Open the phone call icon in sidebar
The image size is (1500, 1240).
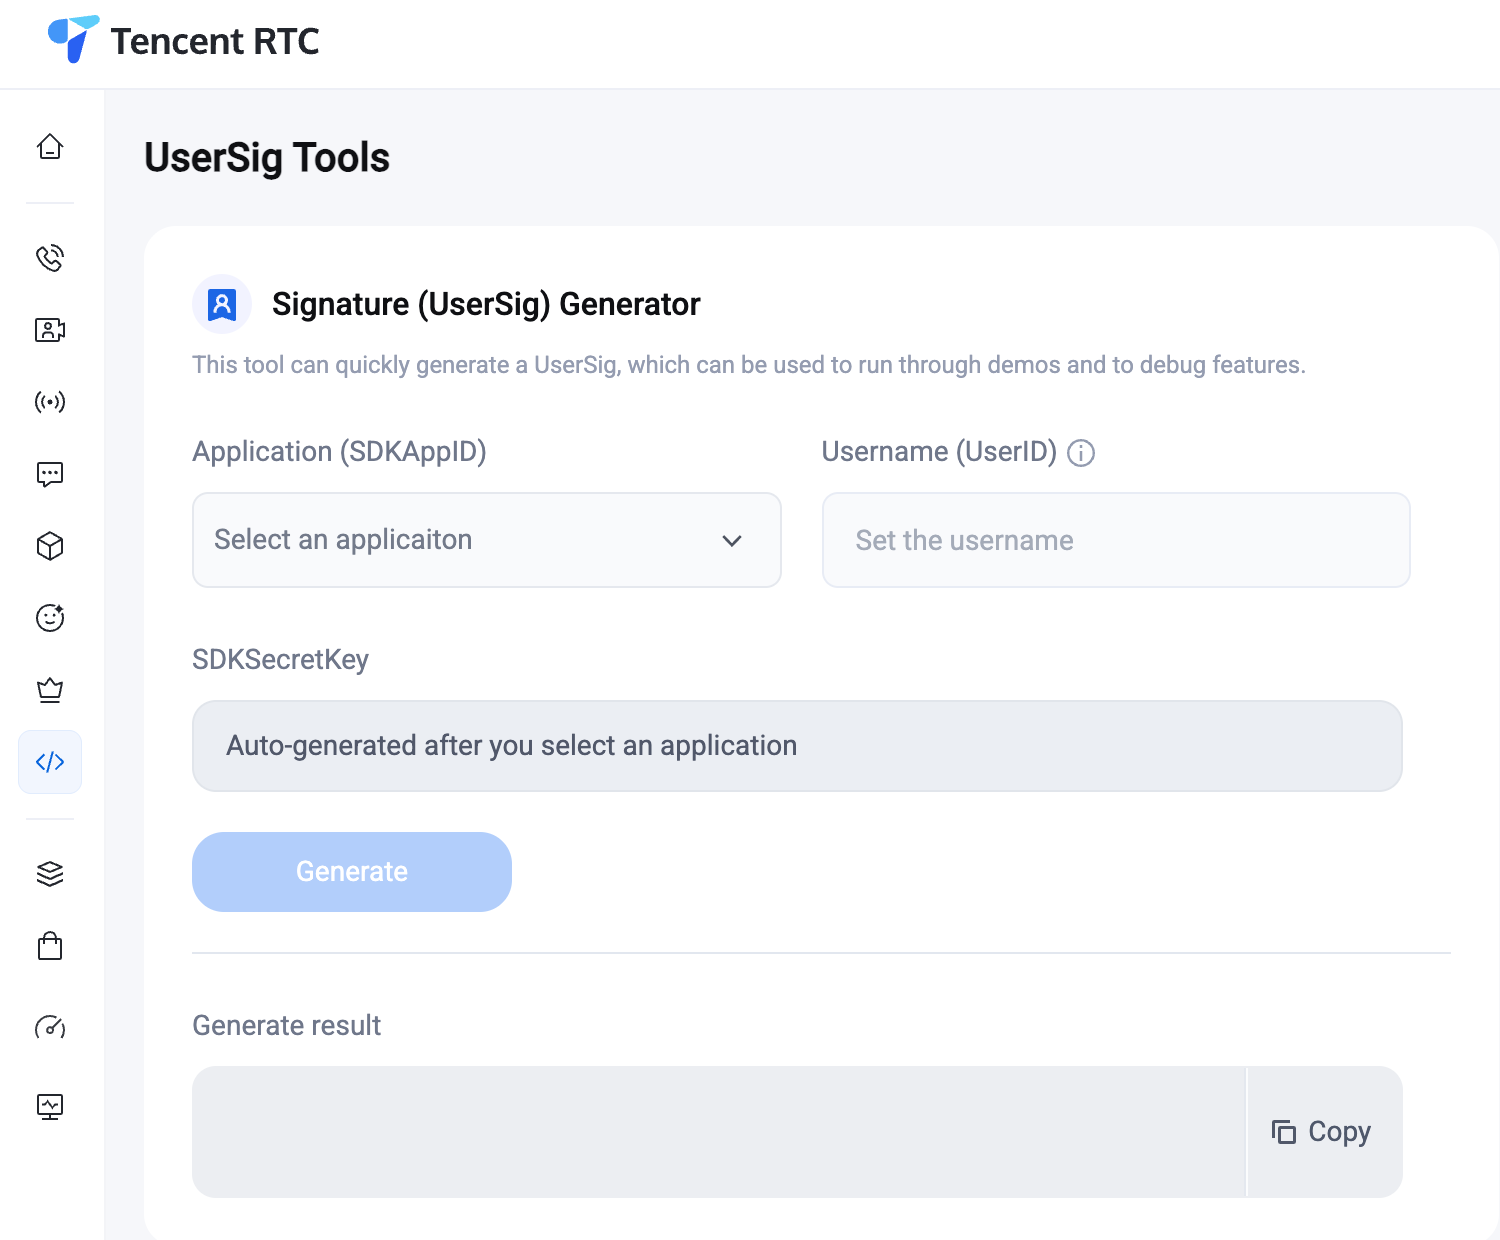coord(50,258)
